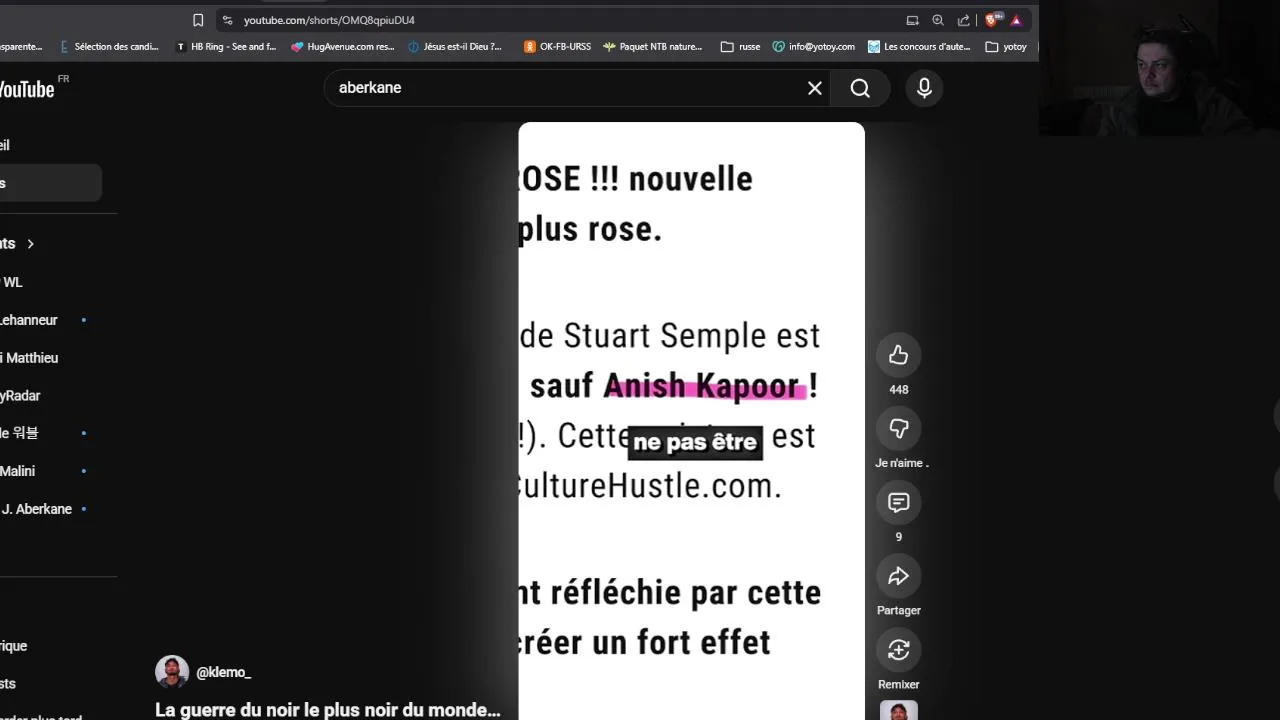Open video title La guerre du noir

(x=328, y=710)
